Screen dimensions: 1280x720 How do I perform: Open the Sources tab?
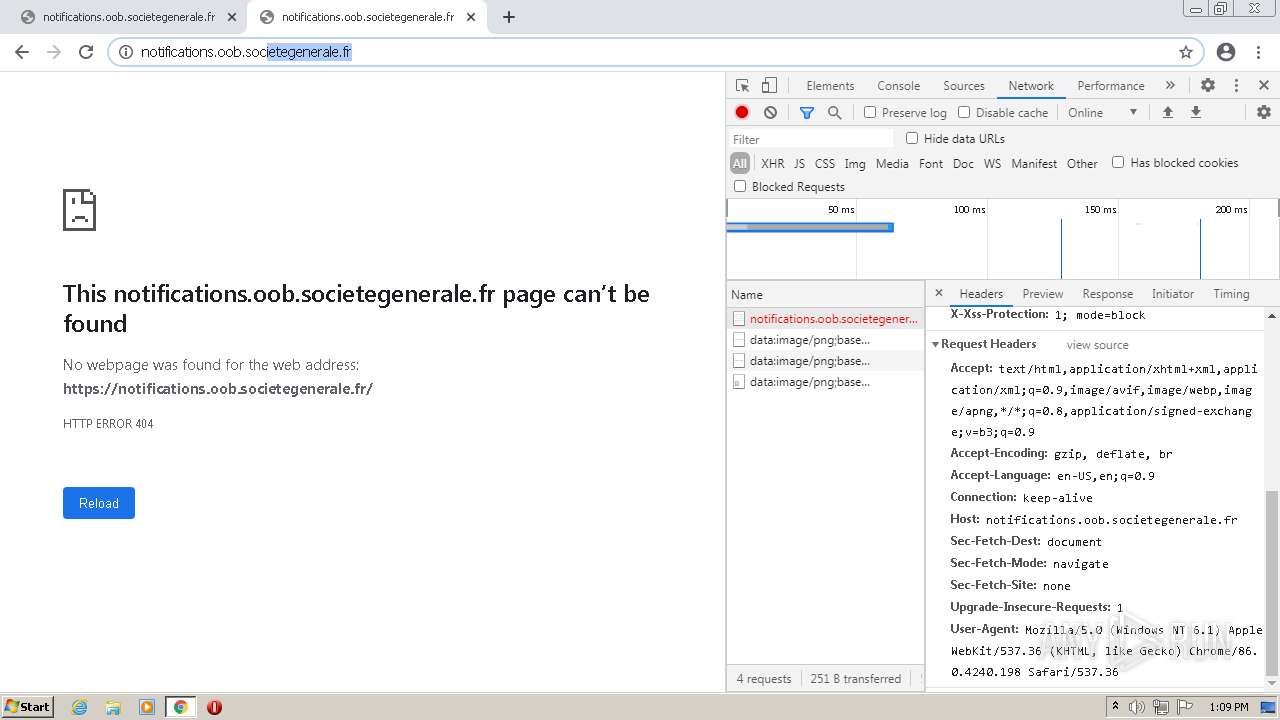[964, 85]
